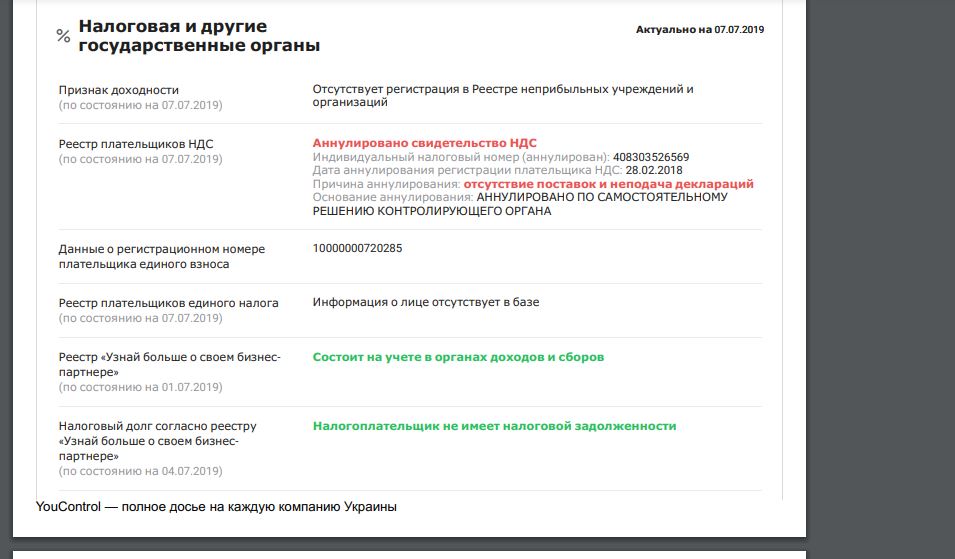The width and height of the screenshot is (955, 559).
Task: Click the footer 'YouControl — полное досье на каждую компанию Украины'
Action: (216, 507)
